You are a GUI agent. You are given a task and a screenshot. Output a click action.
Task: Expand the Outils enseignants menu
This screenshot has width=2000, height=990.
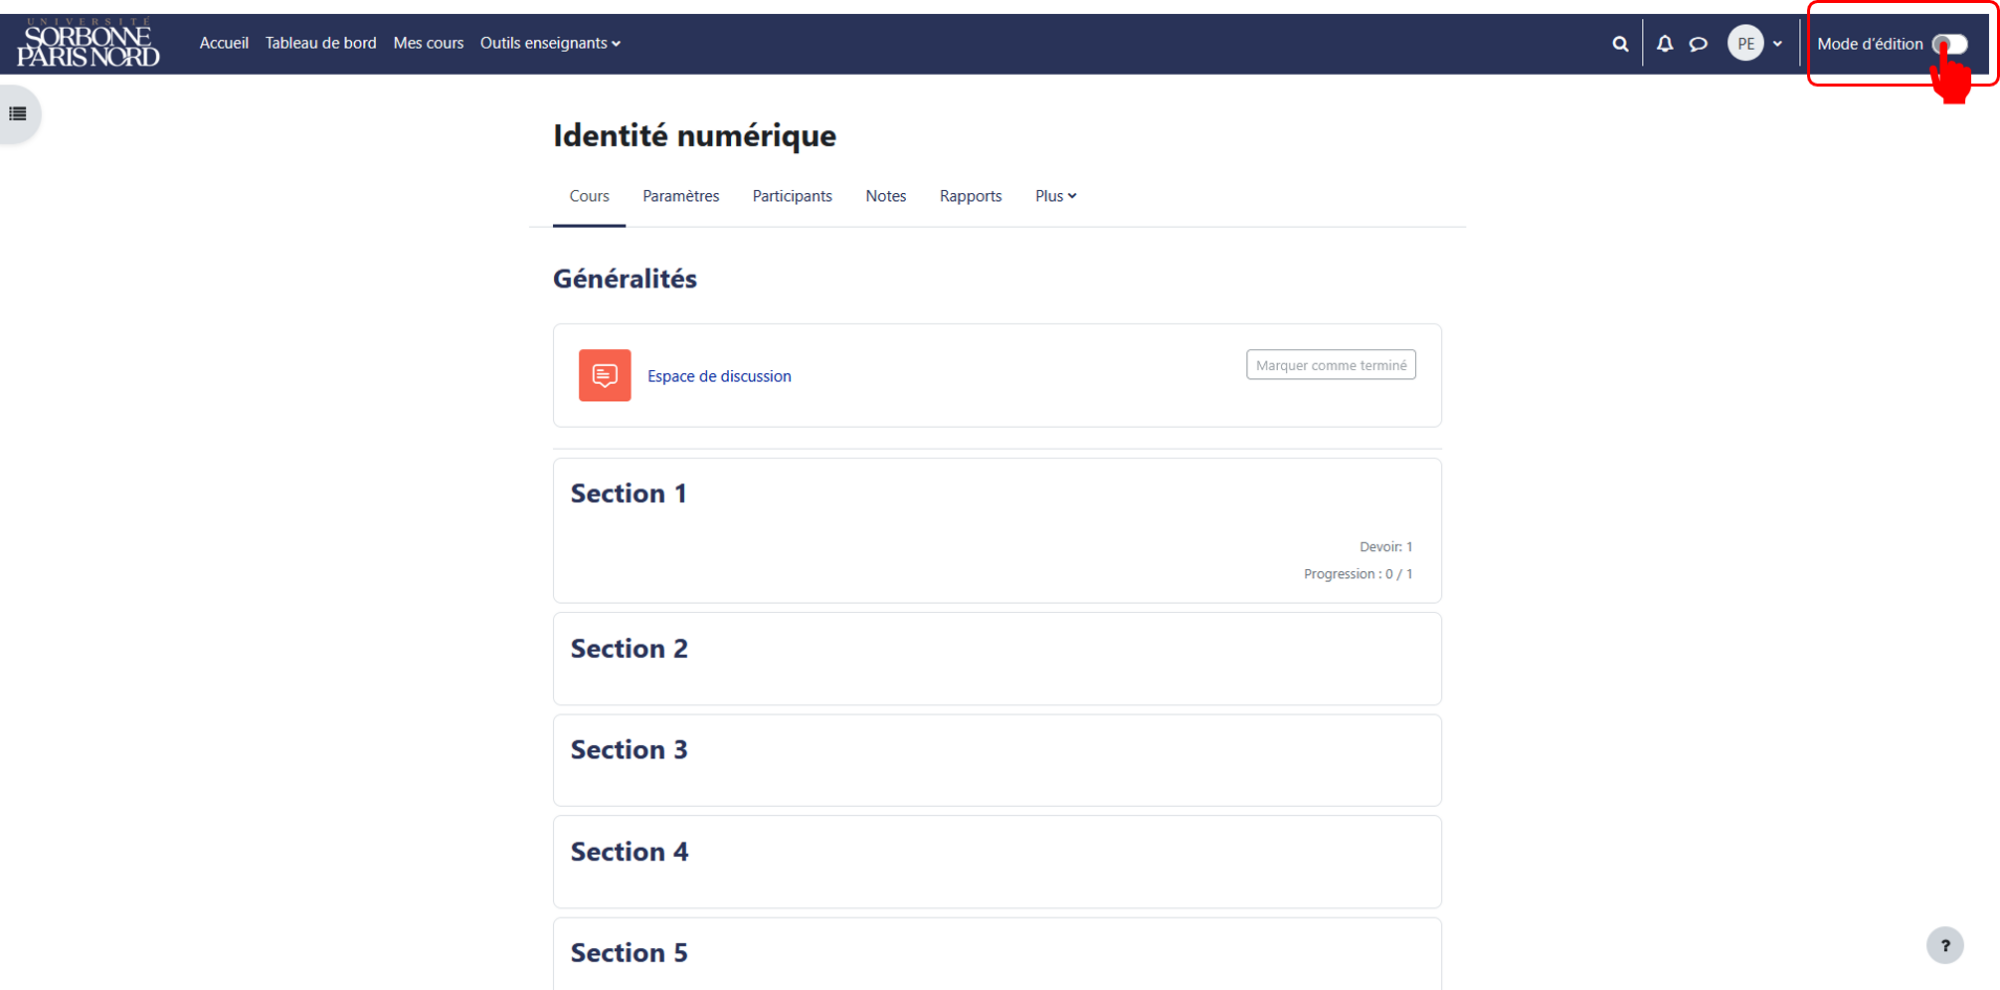coord(550,43)
